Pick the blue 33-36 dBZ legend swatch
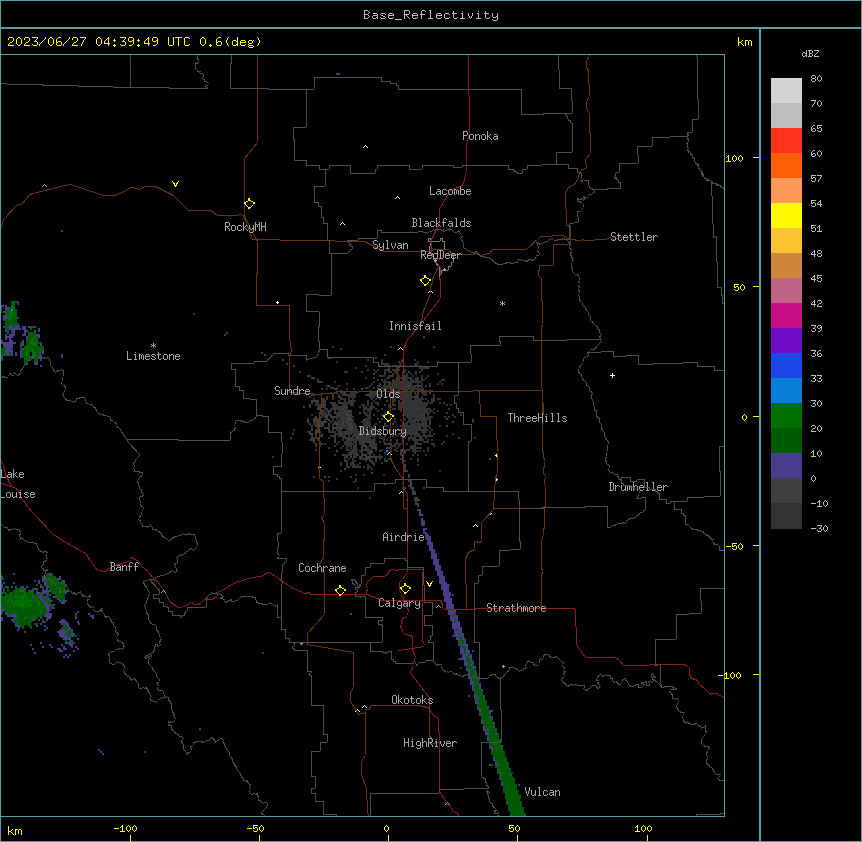Image resolution: width=862 pixels, height=842 pixels. (x=786, y=365)
